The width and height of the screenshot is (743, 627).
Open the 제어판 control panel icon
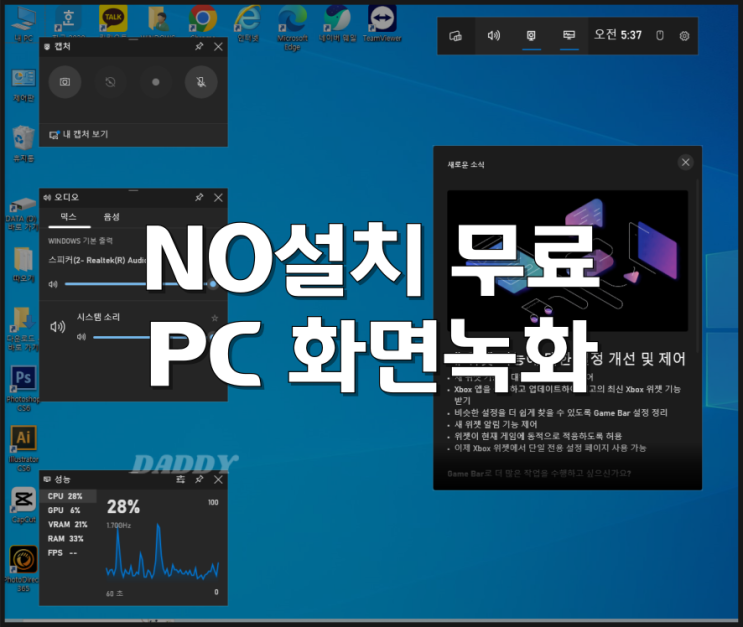(x=23, y=85)
